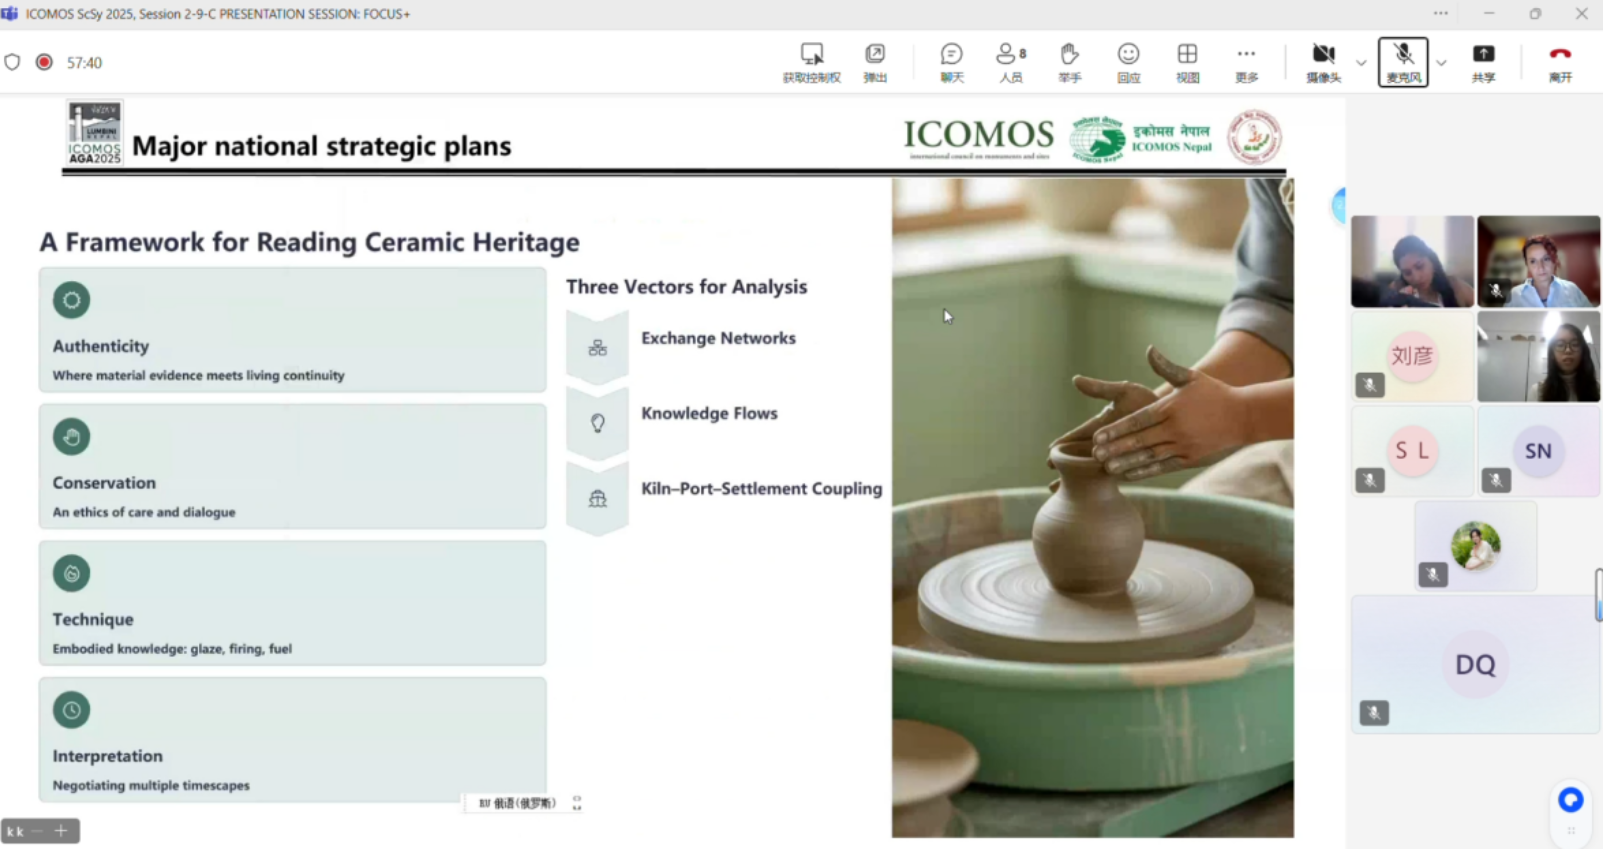This screenshot has height=850, width=1603.
Task: Open the share (共享) screen tray
Action: (x=1483, y=62)
